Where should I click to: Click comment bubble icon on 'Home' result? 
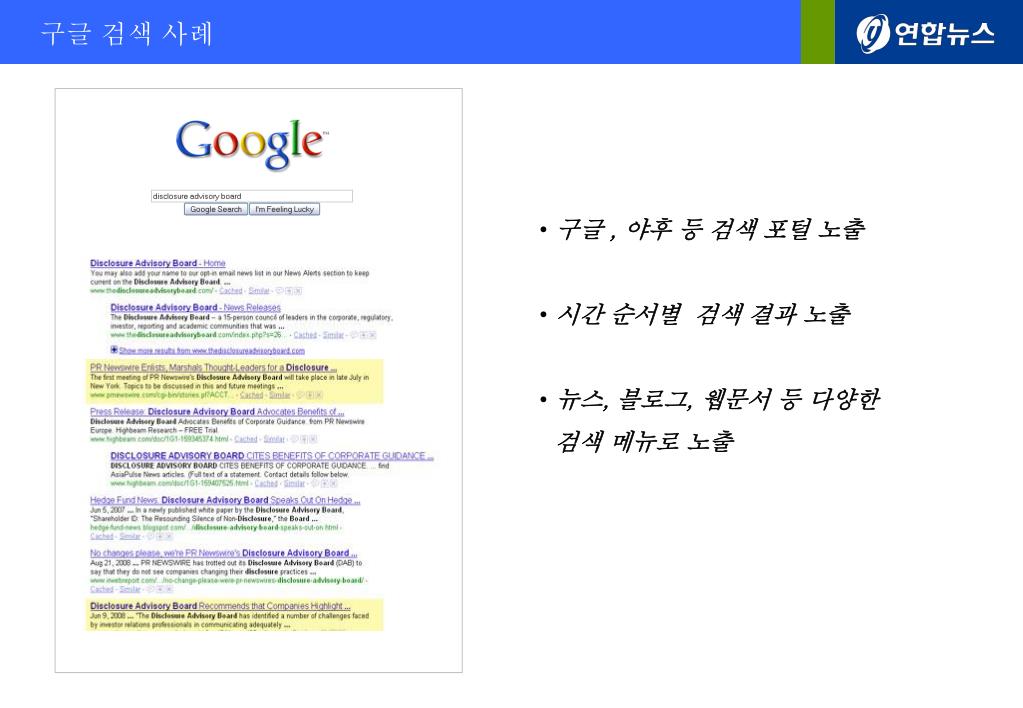point(279,291)
